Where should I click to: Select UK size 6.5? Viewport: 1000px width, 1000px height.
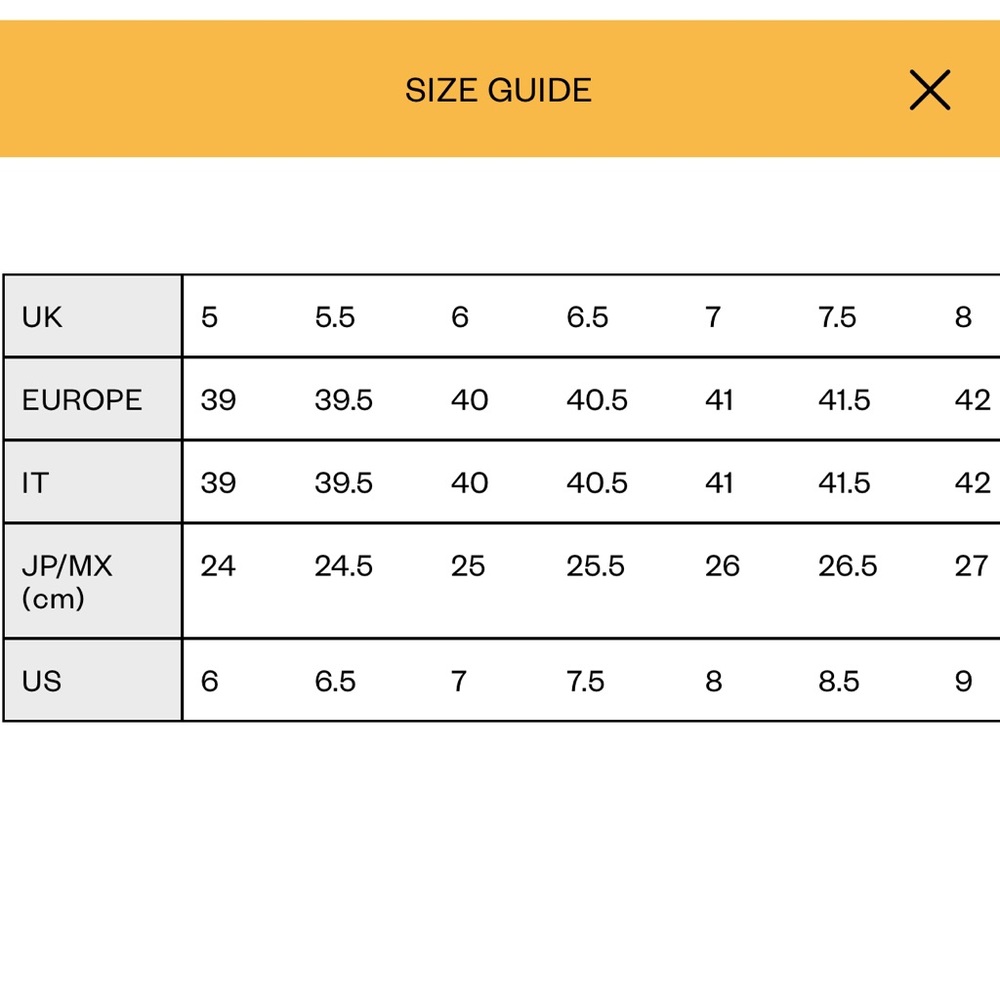[x=587, y=317]
